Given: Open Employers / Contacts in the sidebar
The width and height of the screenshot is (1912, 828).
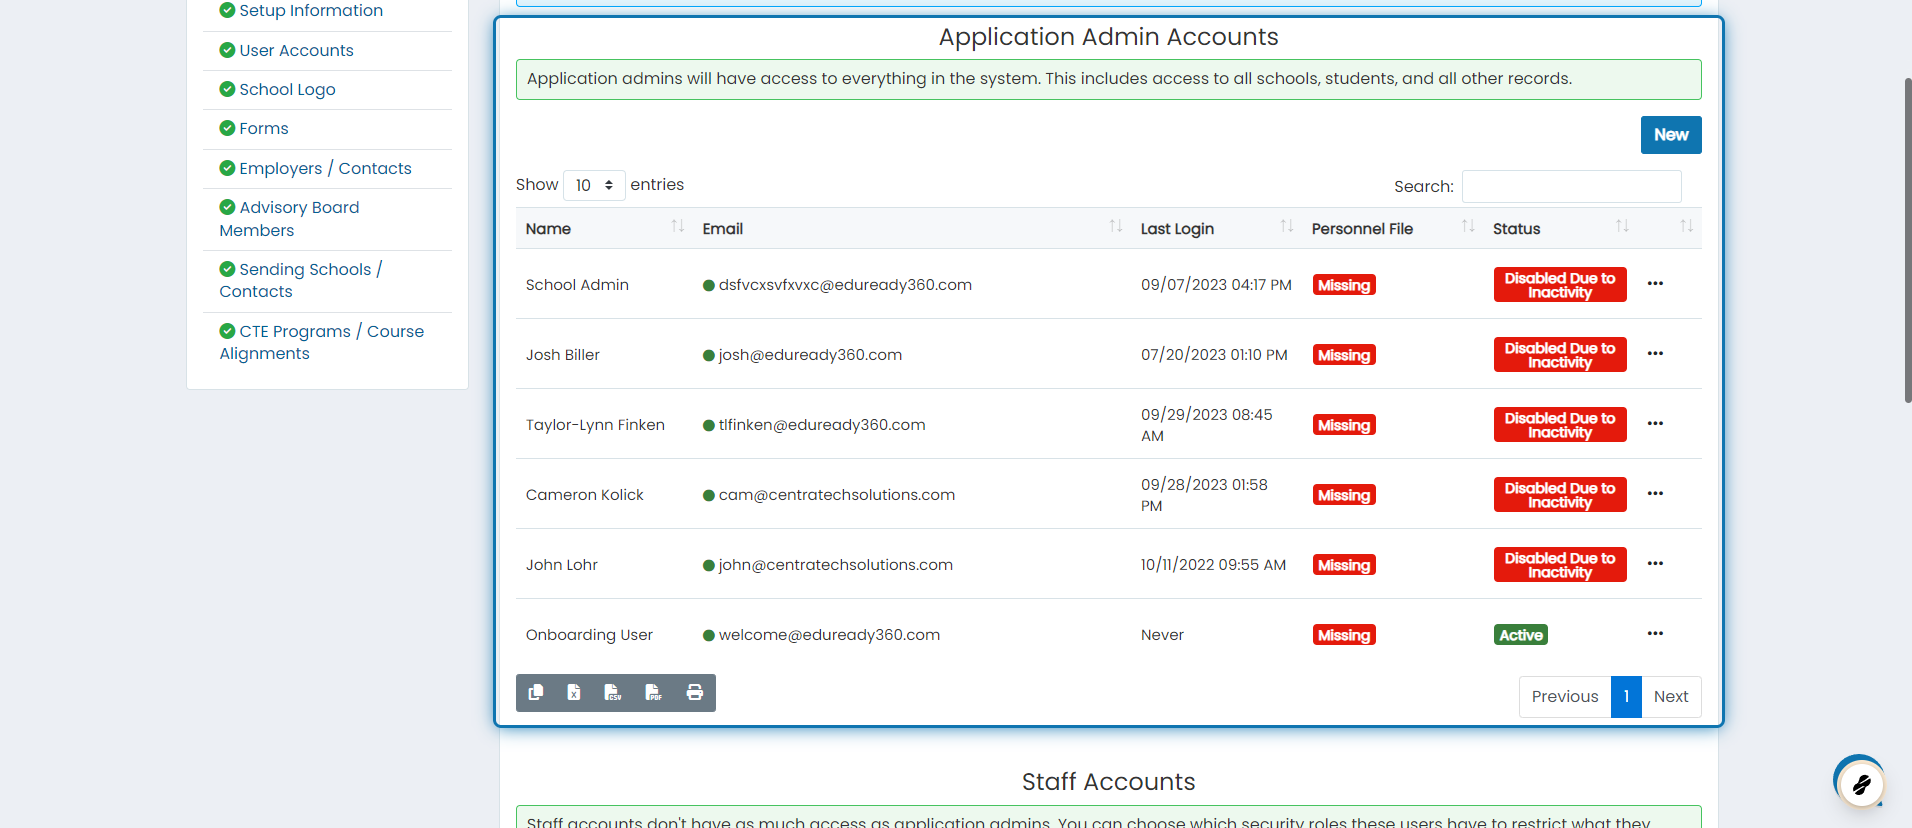Looking at the screenshot, I should [325, 168].
